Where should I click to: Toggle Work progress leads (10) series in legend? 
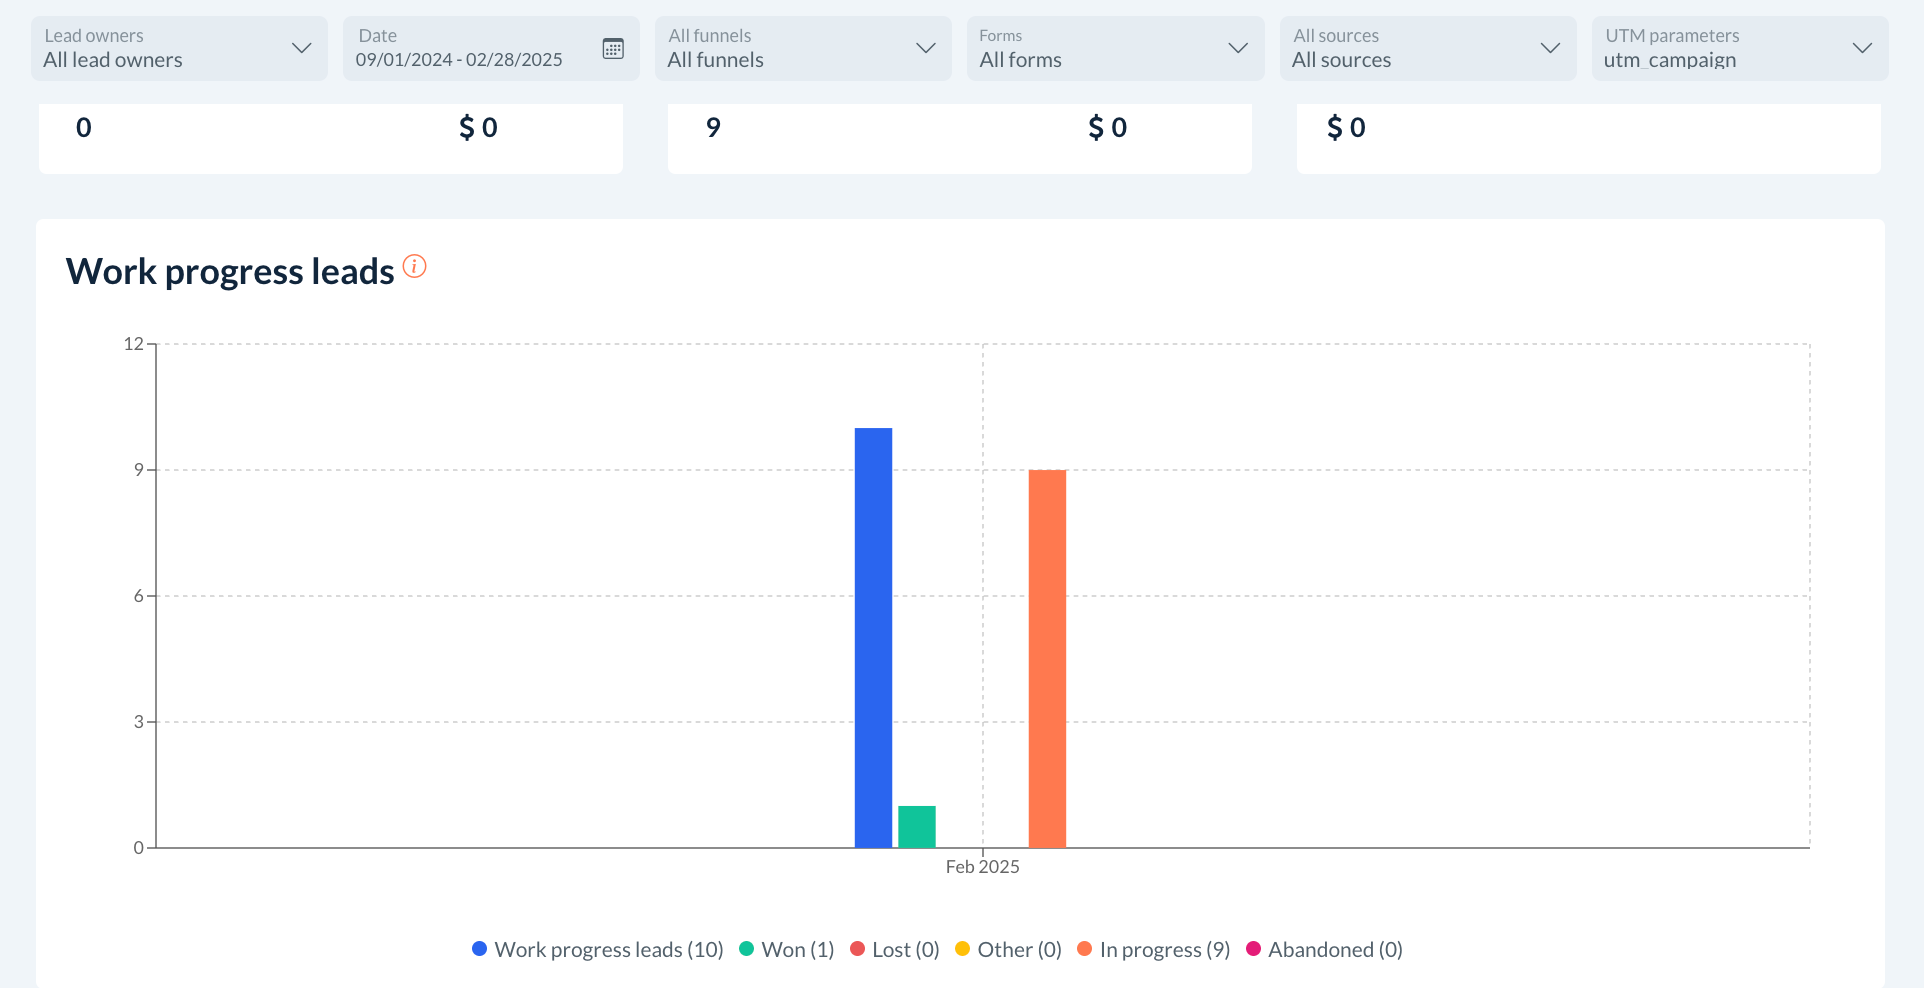click(x=608, y=950)
